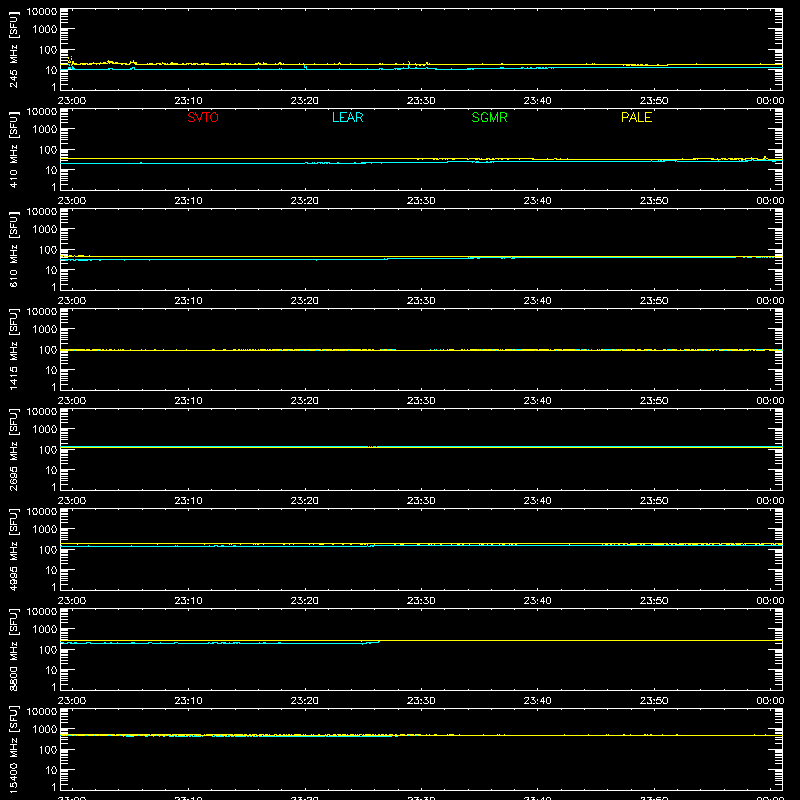
Task: Click the 00:00 tick under the 8800 MHz plot
Action: 770,701
